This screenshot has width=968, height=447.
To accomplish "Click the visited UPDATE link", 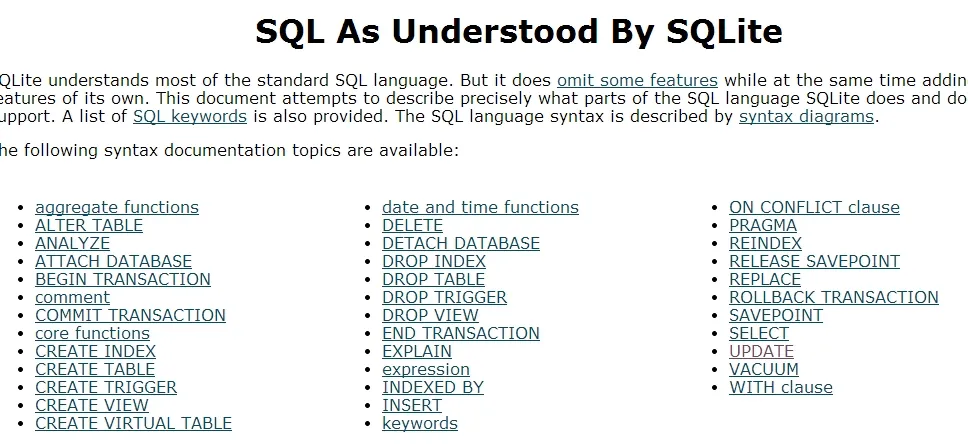I will [761, 351].
